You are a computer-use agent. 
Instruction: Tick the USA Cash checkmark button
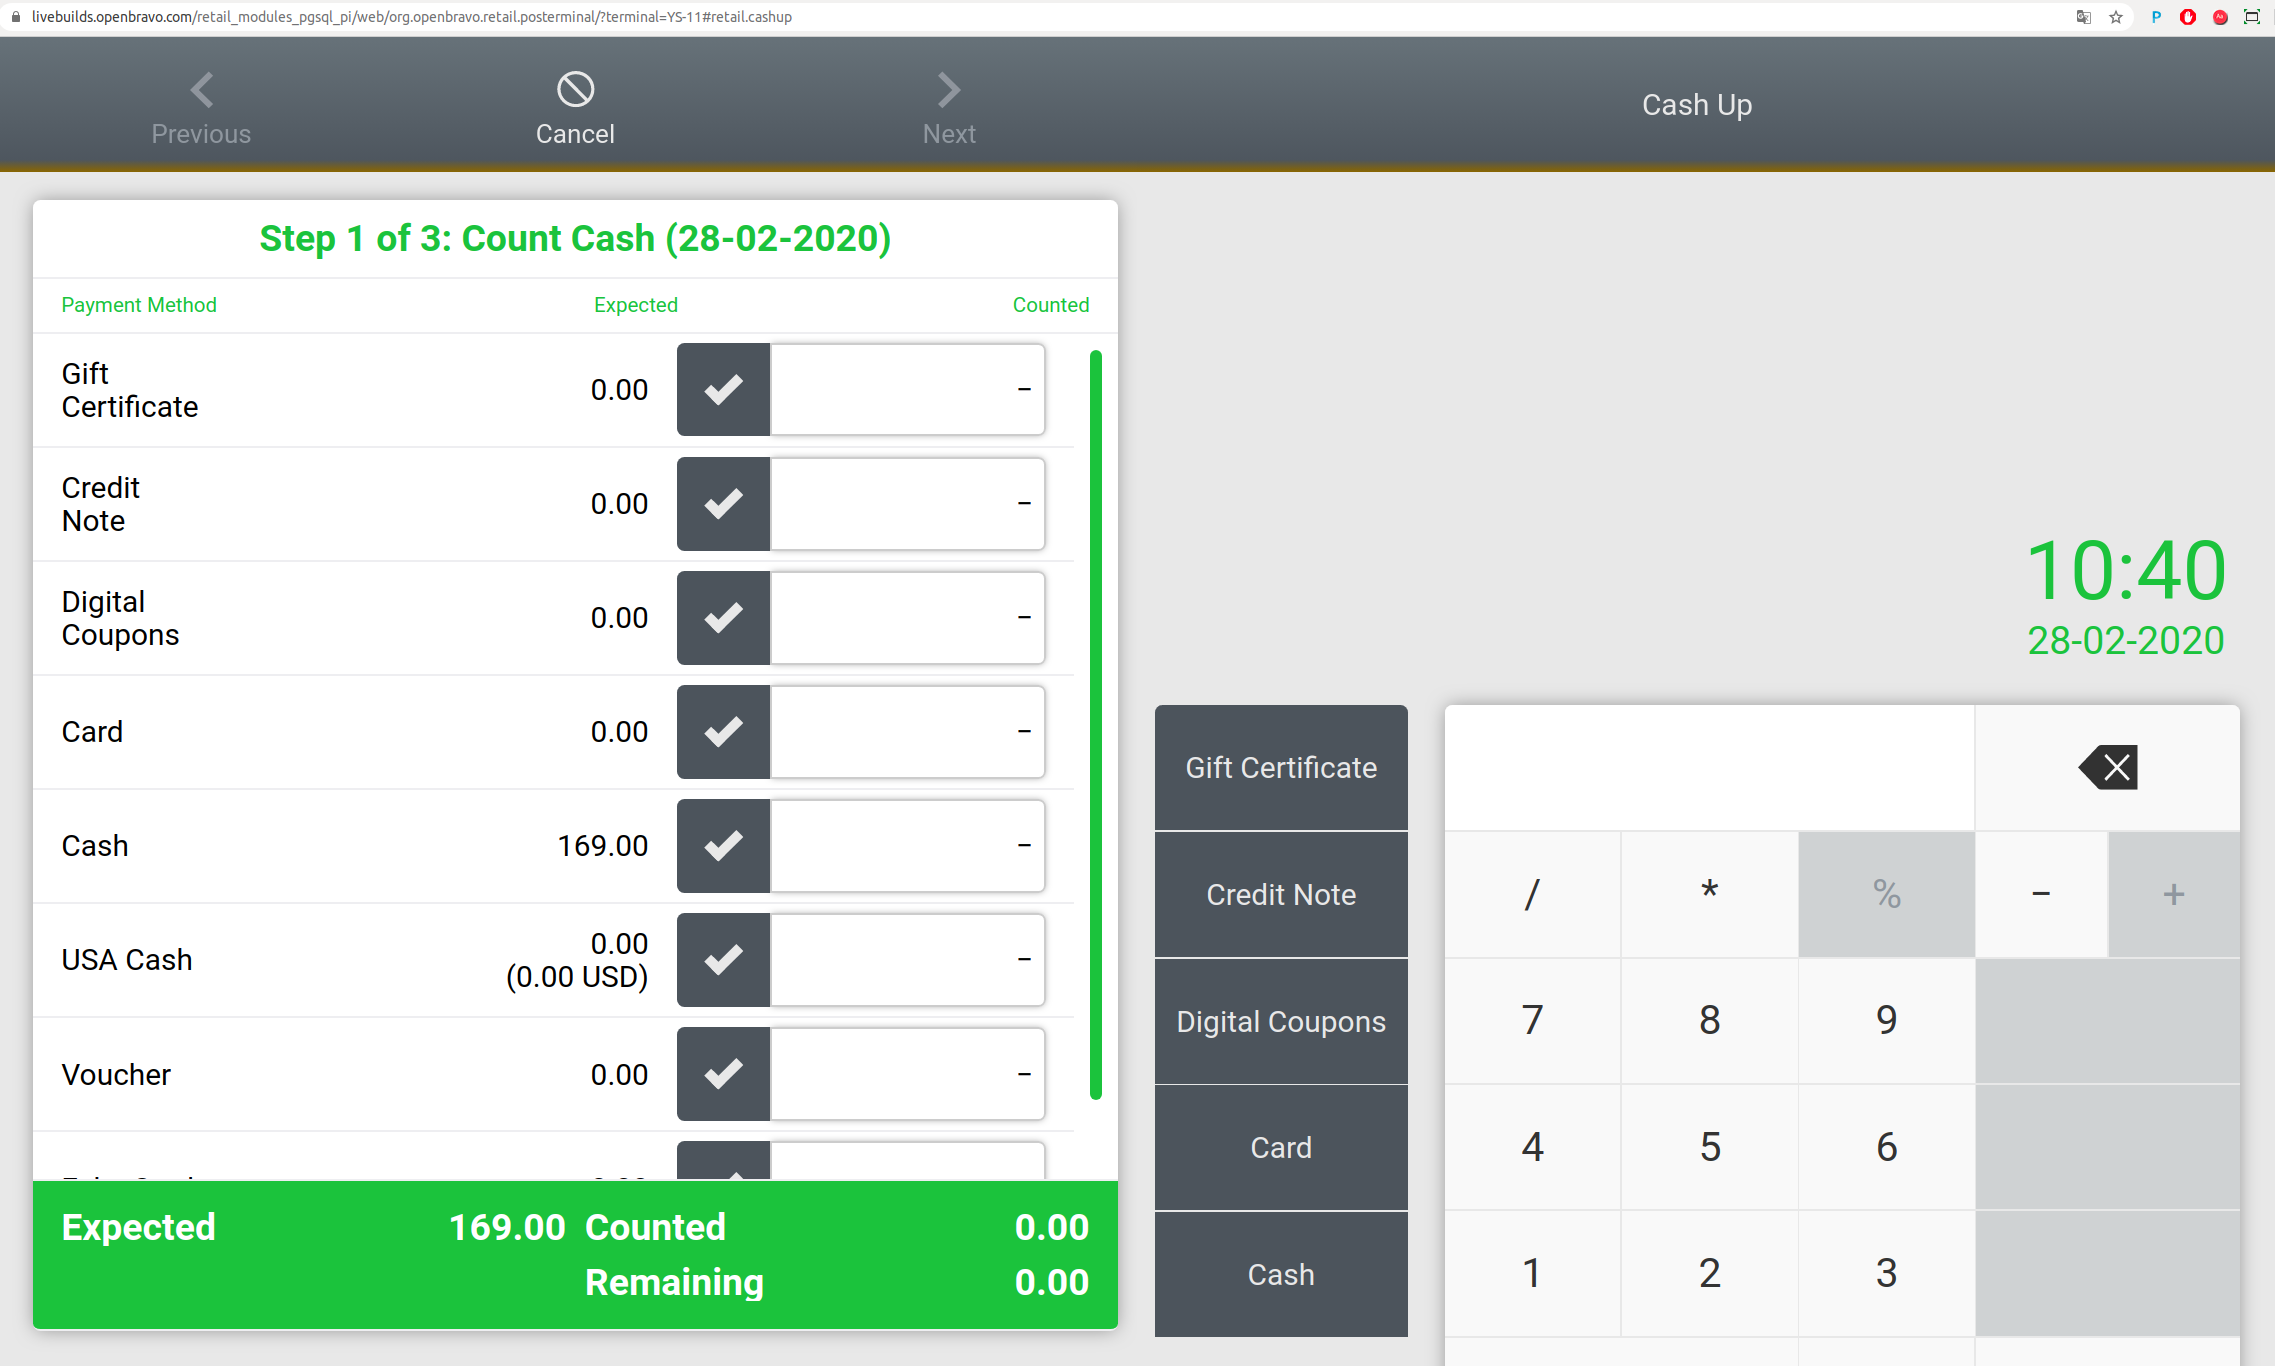[723, 960]
